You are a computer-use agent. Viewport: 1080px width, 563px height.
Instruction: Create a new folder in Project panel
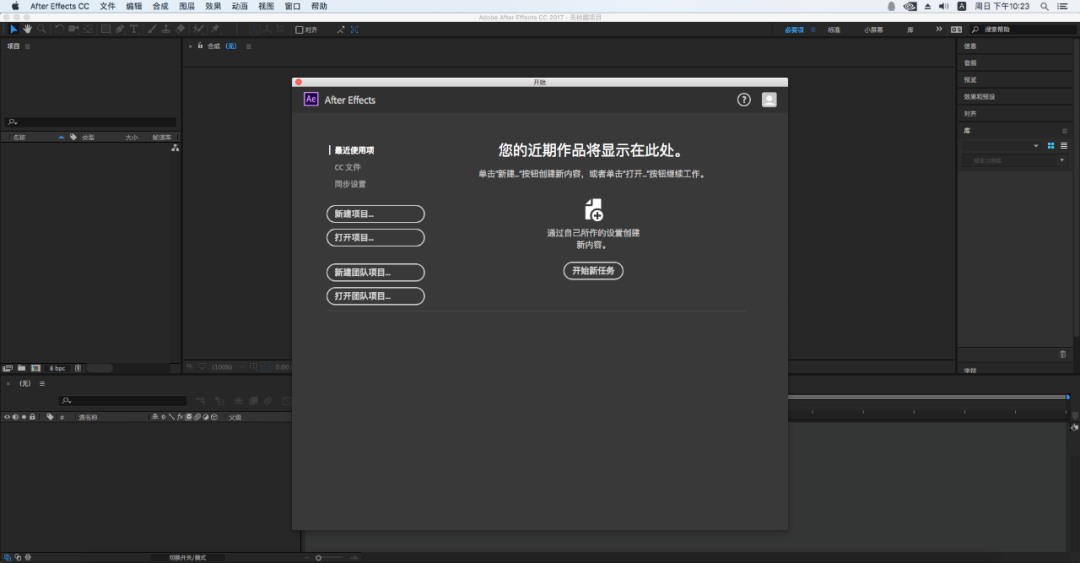coord(22,368)
